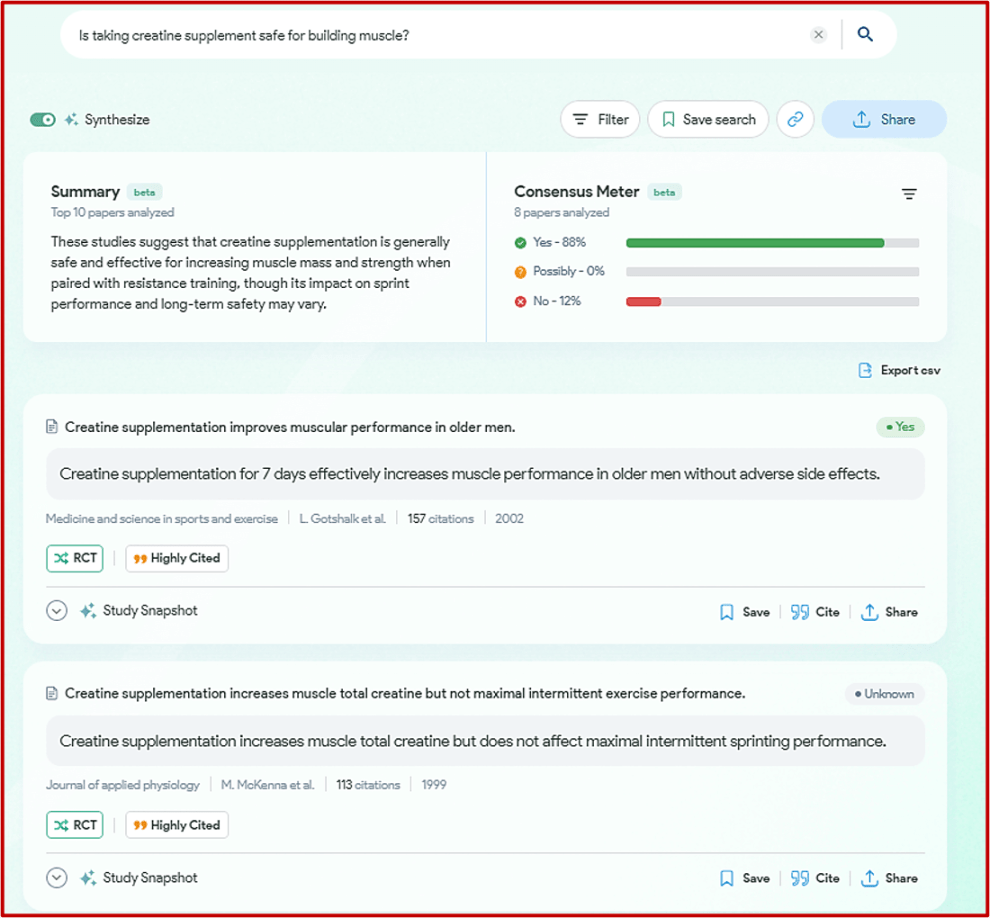Copy link using chain icon button
Viewport: 990px width, 918px height.
click(796, 119)
